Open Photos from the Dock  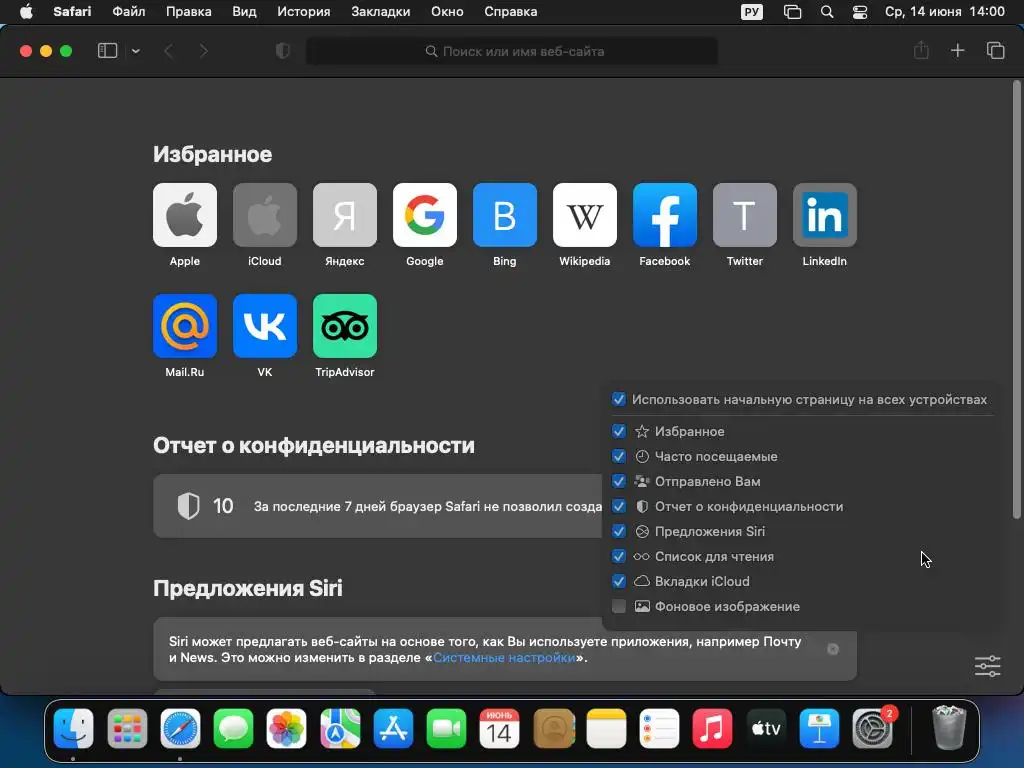[287, 728]
